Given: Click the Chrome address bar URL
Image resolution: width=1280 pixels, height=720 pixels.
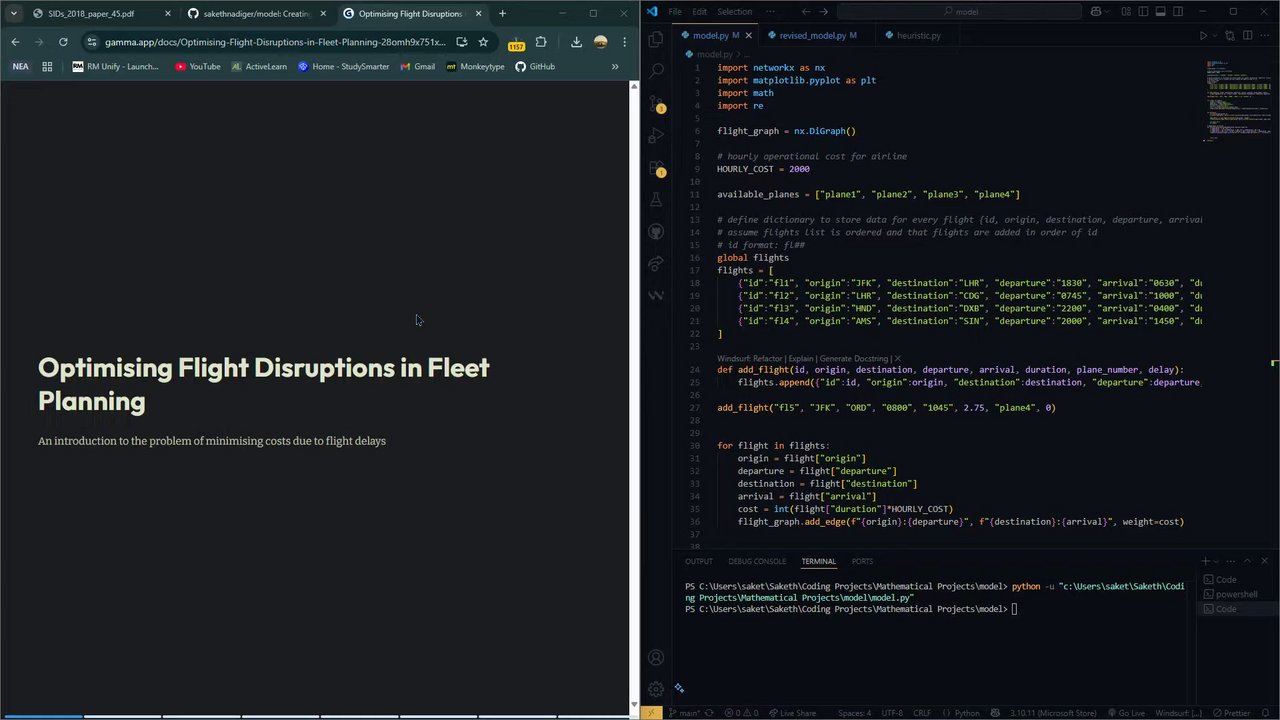Looking at the screenshot, I should [x=275, y=42].
